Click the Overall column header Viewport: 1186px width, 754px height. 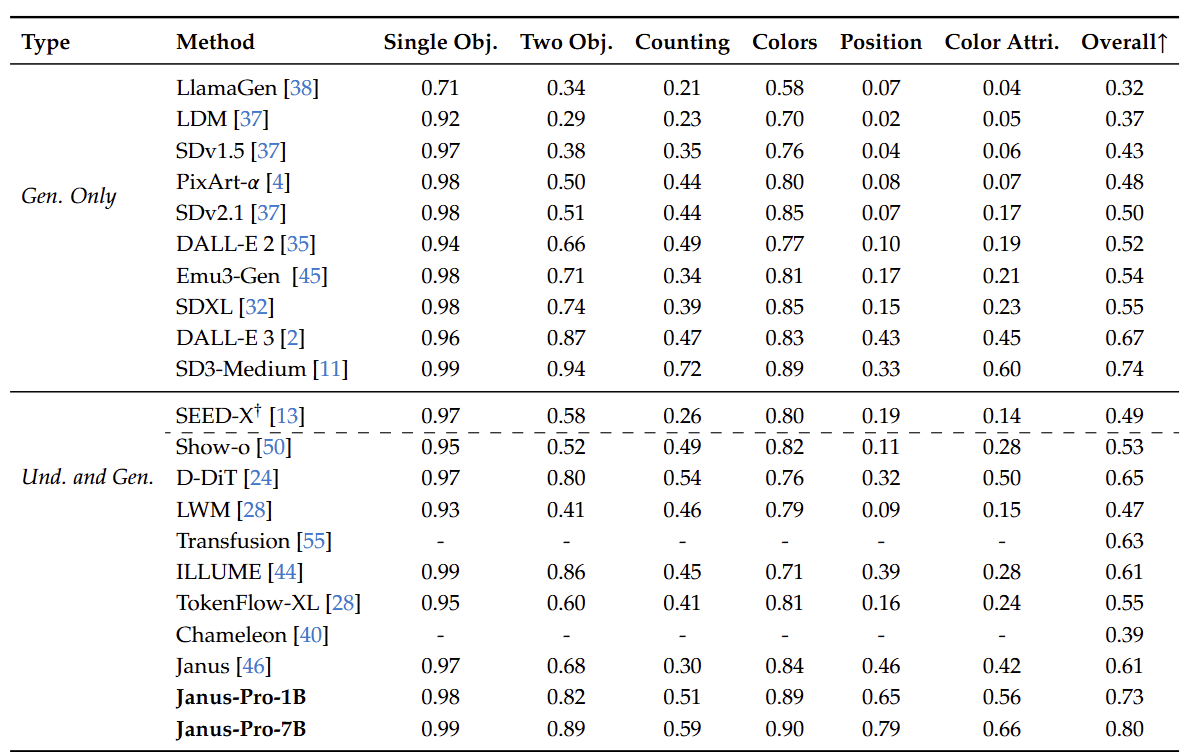click(x=1124, y=42)
